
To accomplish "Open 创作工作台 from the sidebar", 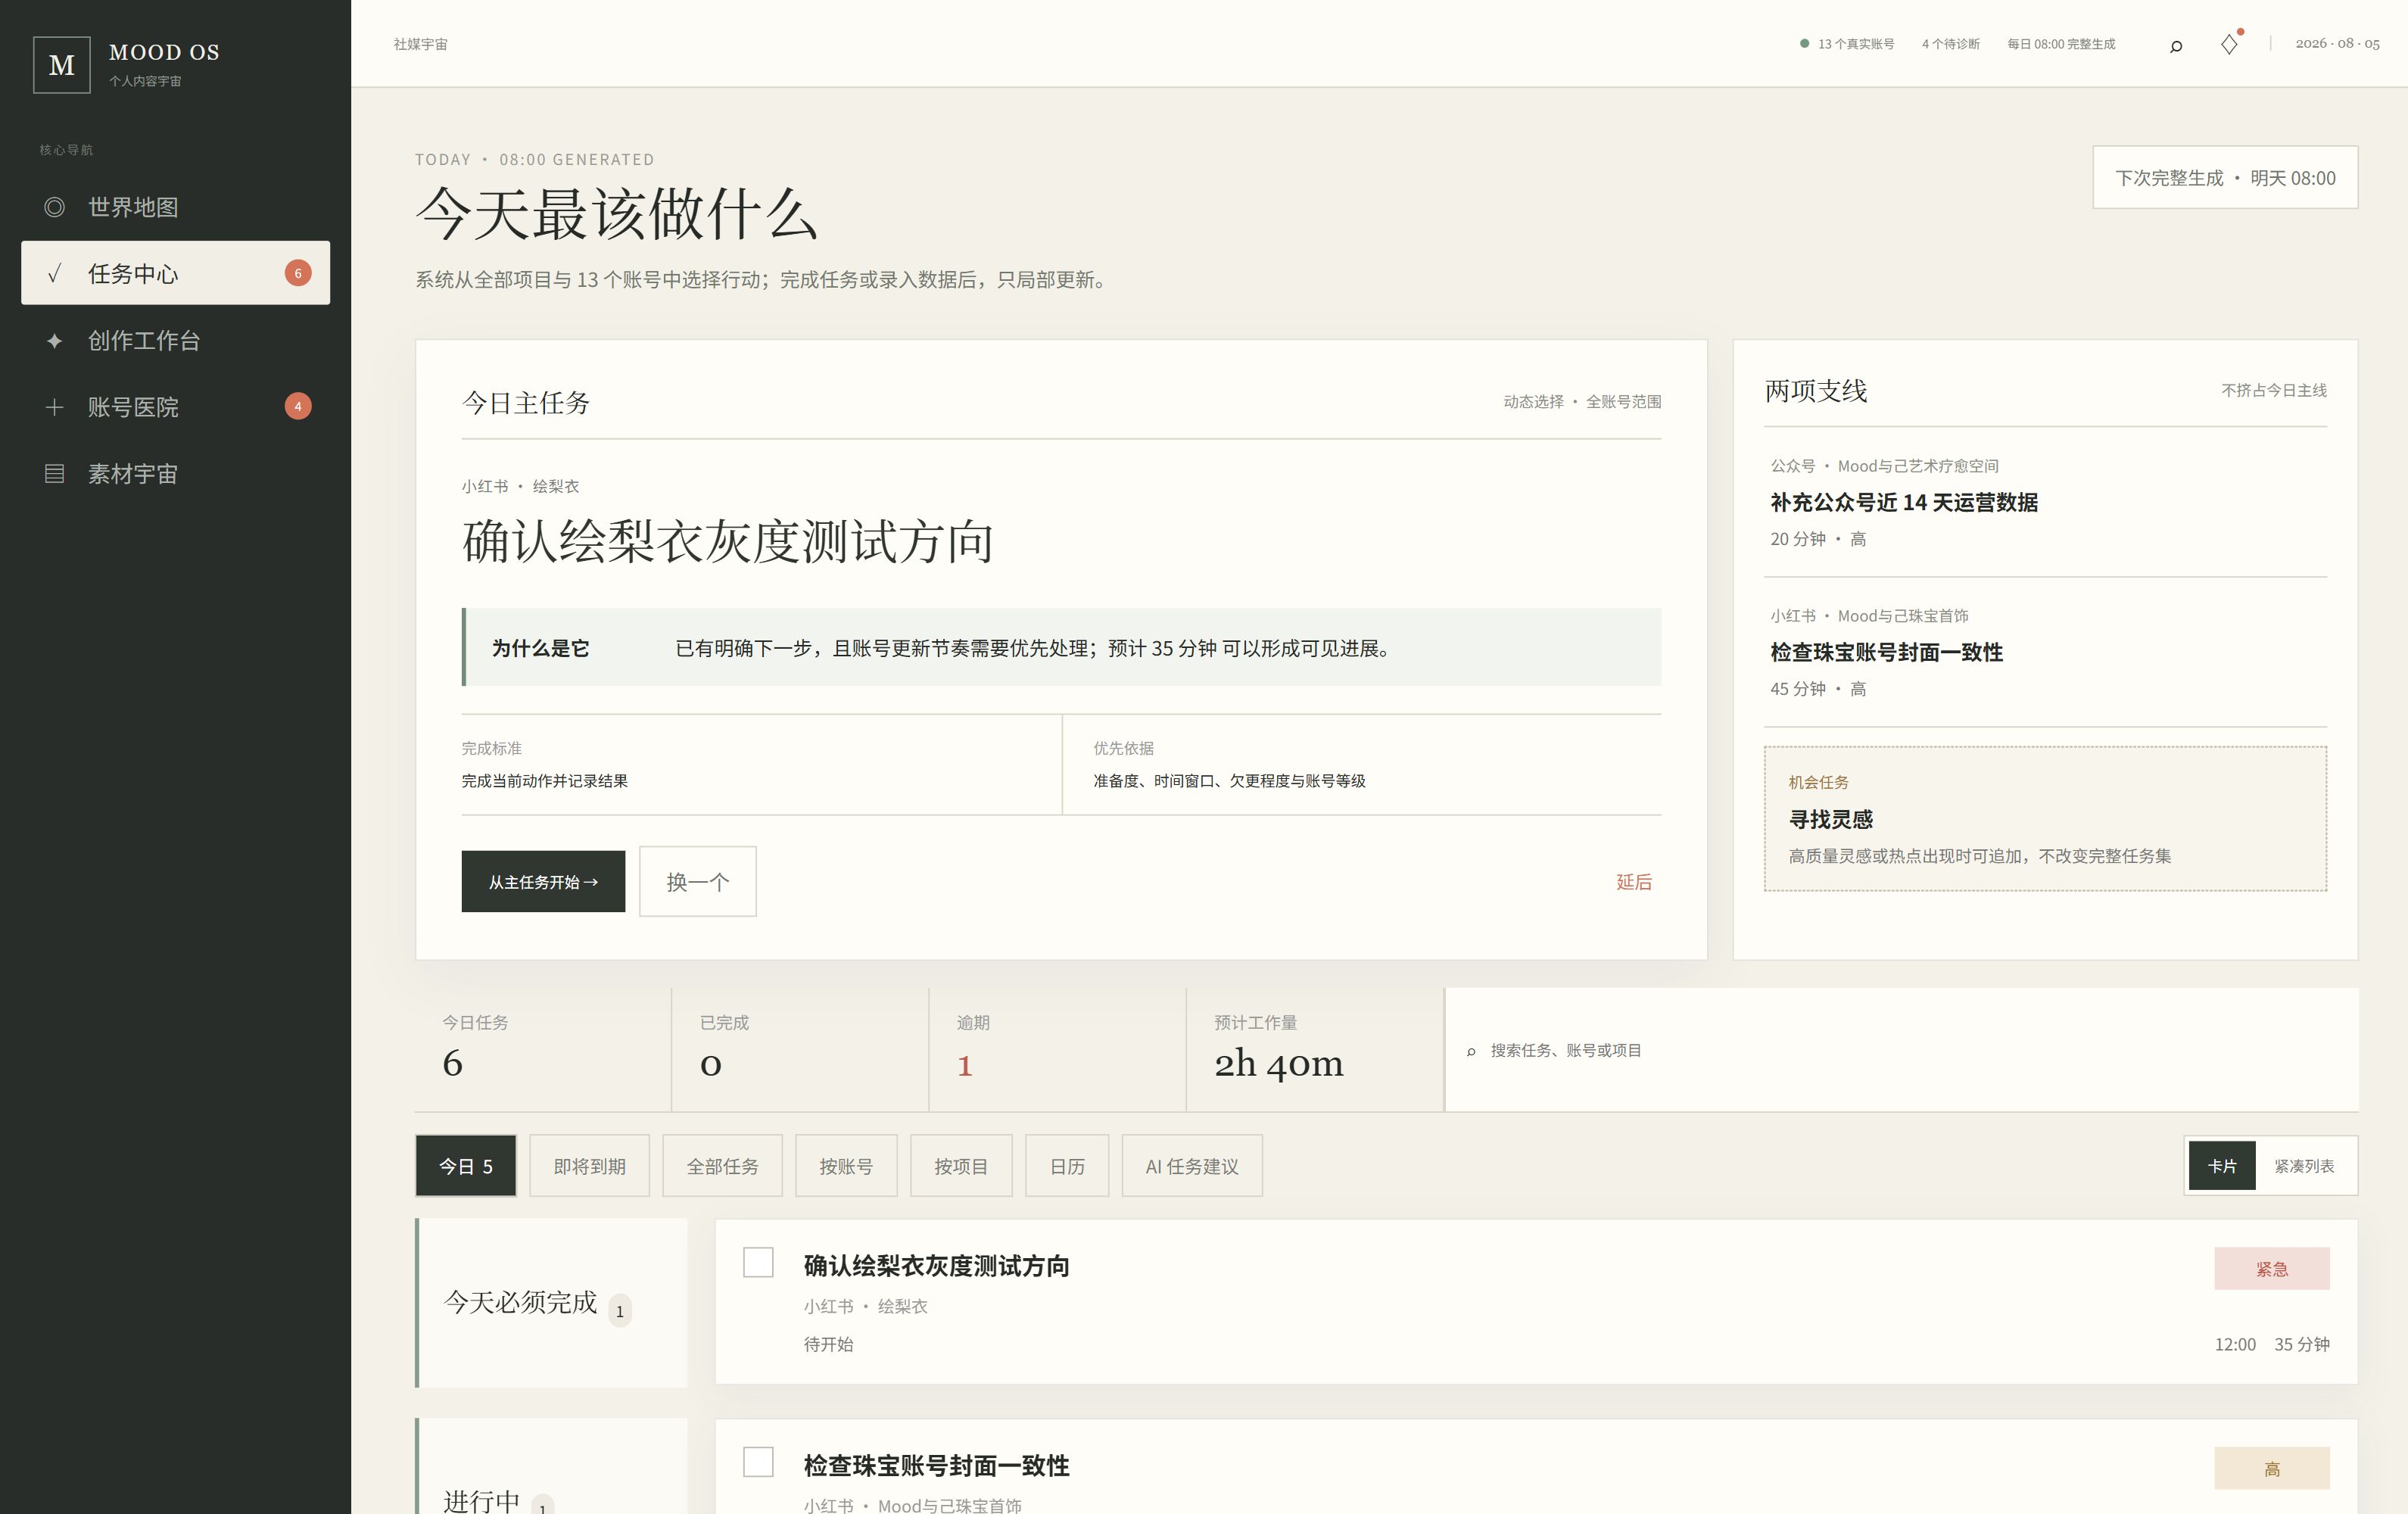I will [x=175, y=340].
